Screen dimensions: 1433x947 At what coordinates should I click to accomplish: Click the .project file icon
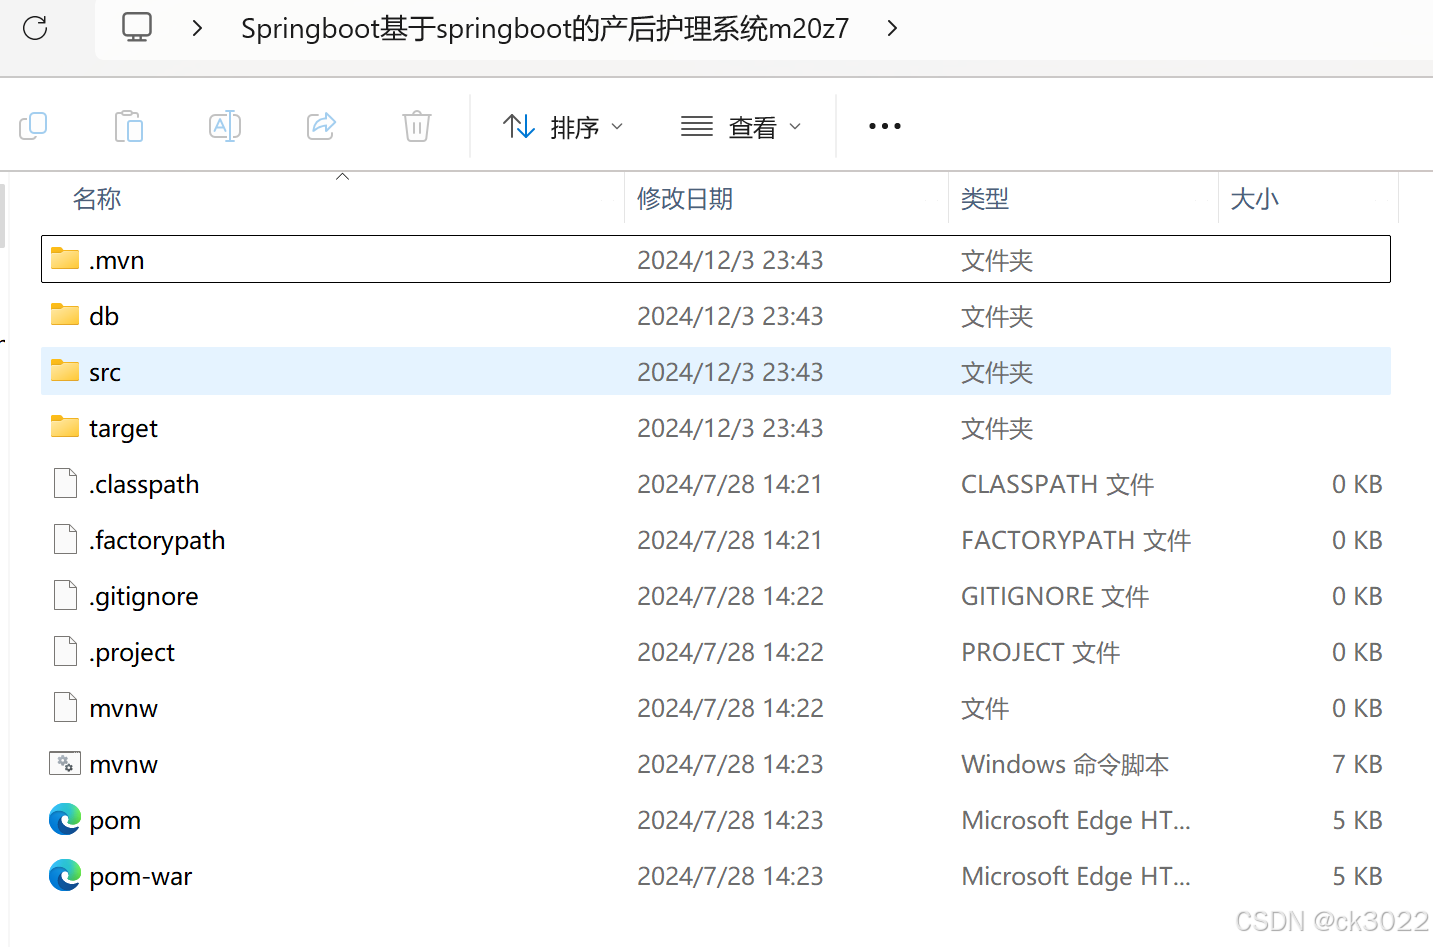coord(65,651)
